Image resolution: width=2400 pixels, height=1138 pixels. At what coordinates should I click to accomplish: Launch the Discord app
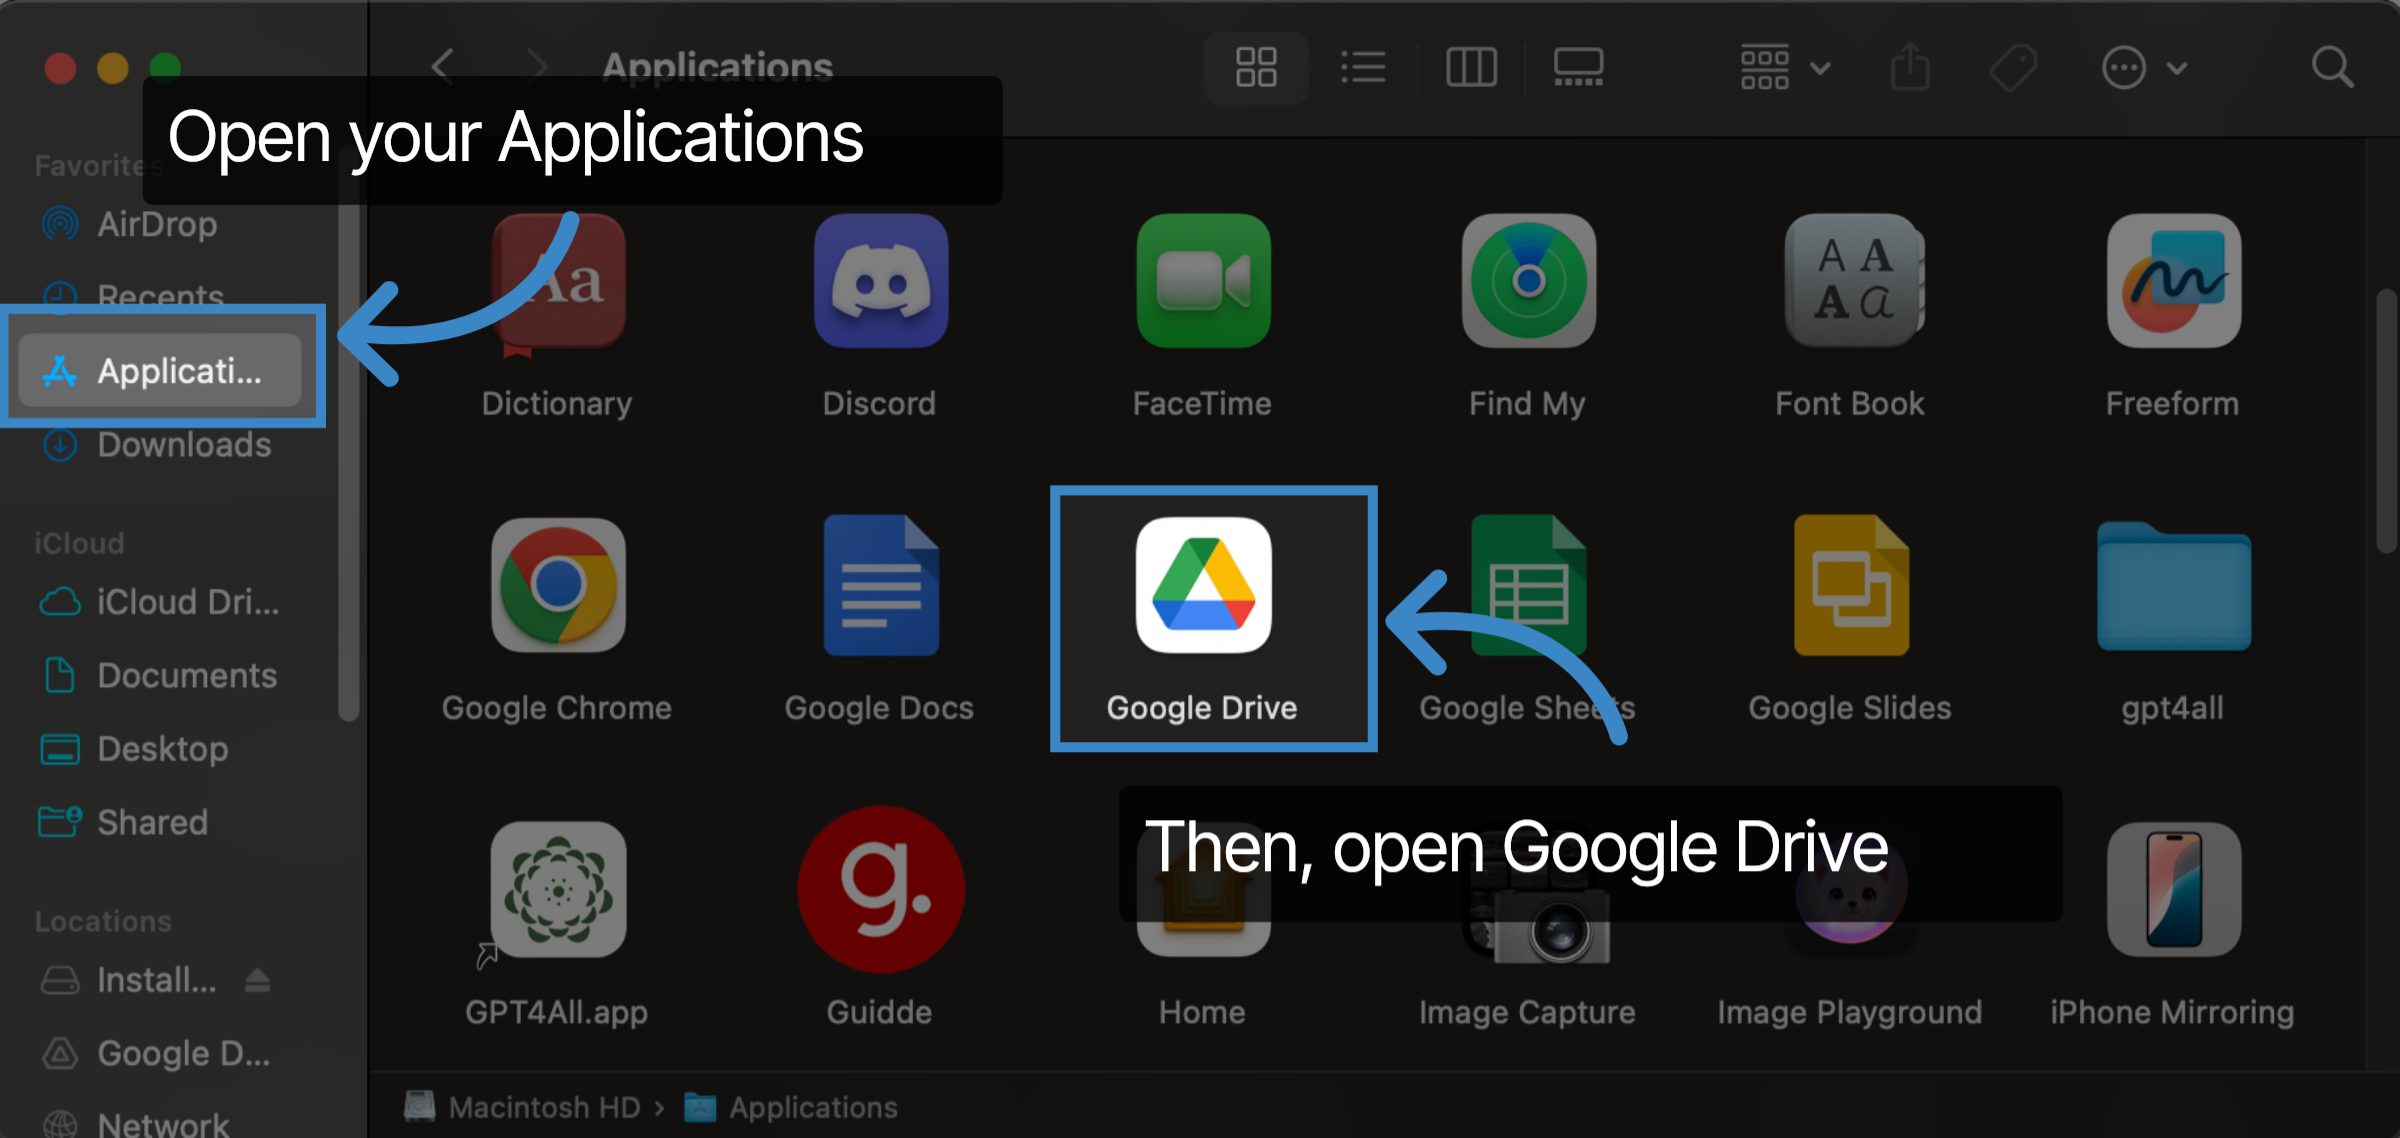click(x=880, y=281)
